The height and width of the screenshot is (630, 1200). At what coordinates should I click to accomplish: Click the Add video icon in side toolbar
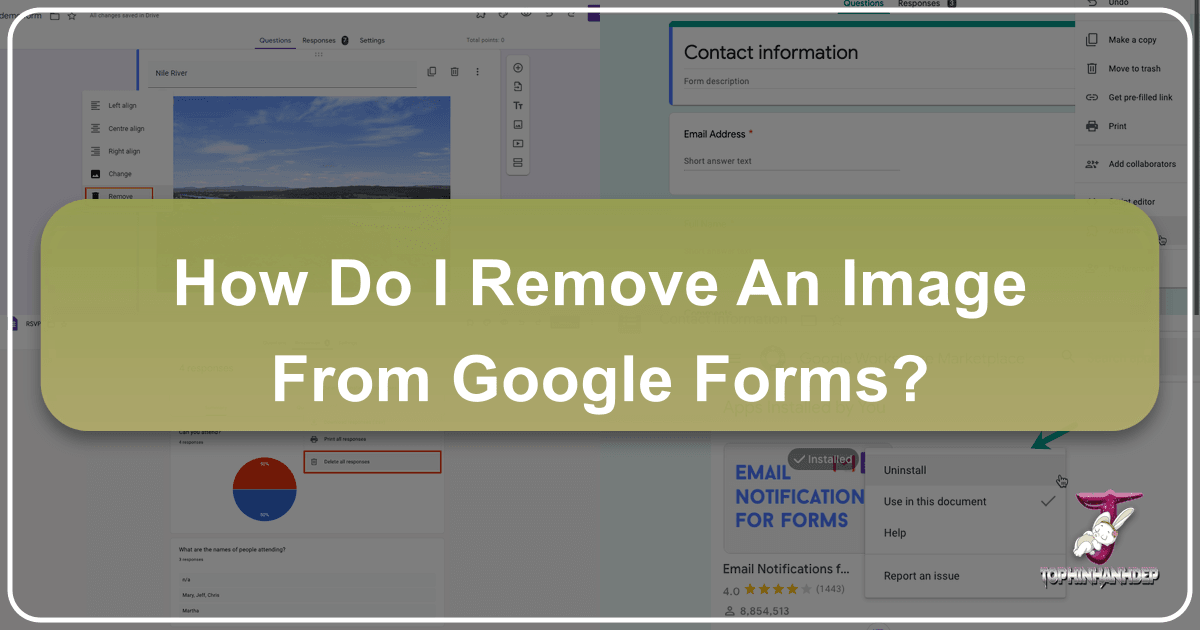(x=518, y=144)
